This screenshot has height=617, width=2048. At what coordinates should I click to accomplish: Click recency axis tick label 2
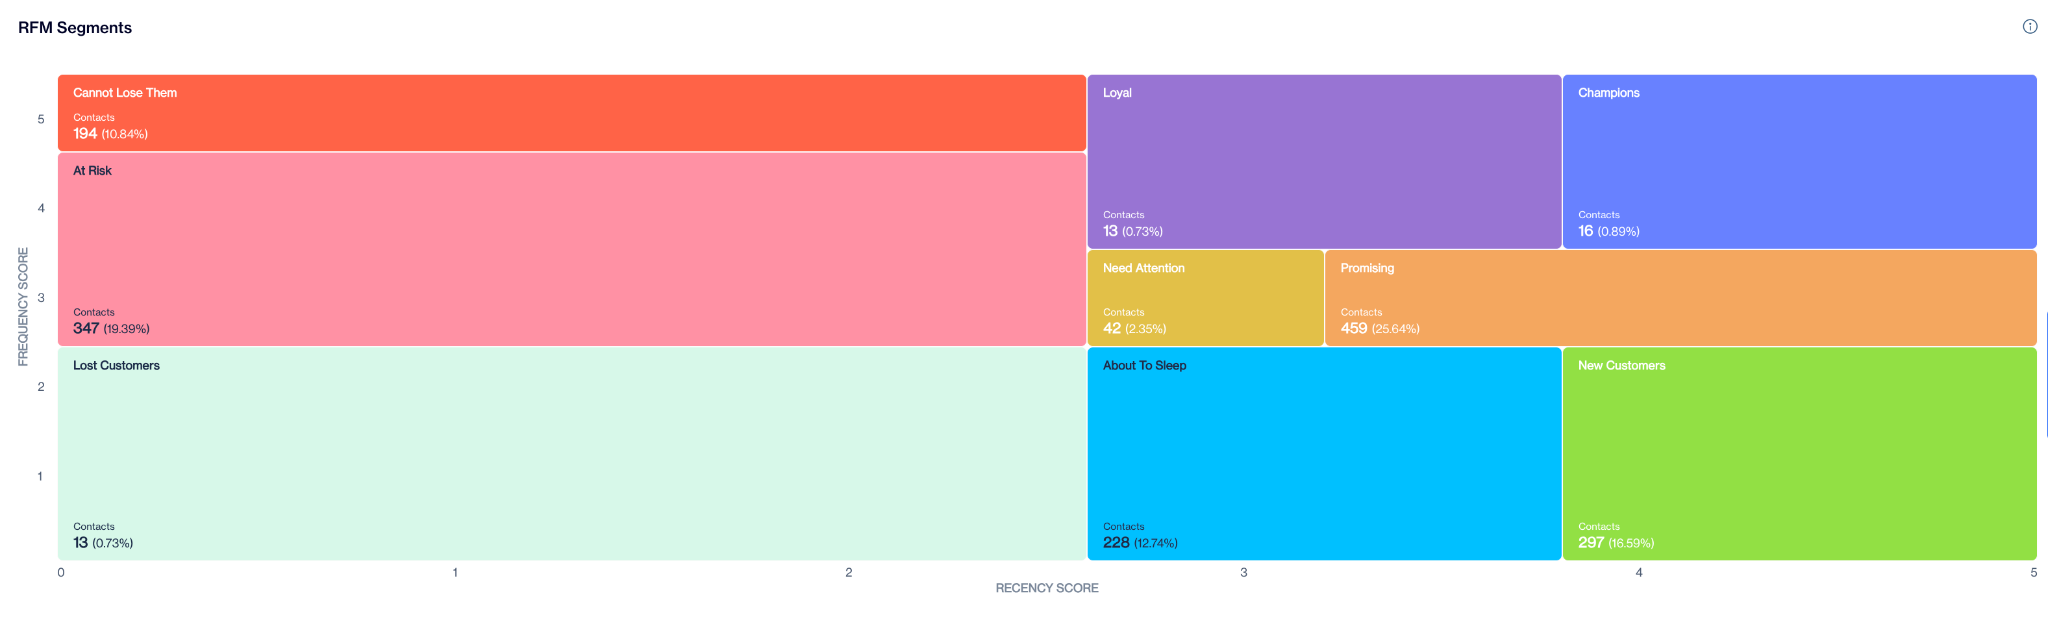click(x=849, y=573)
